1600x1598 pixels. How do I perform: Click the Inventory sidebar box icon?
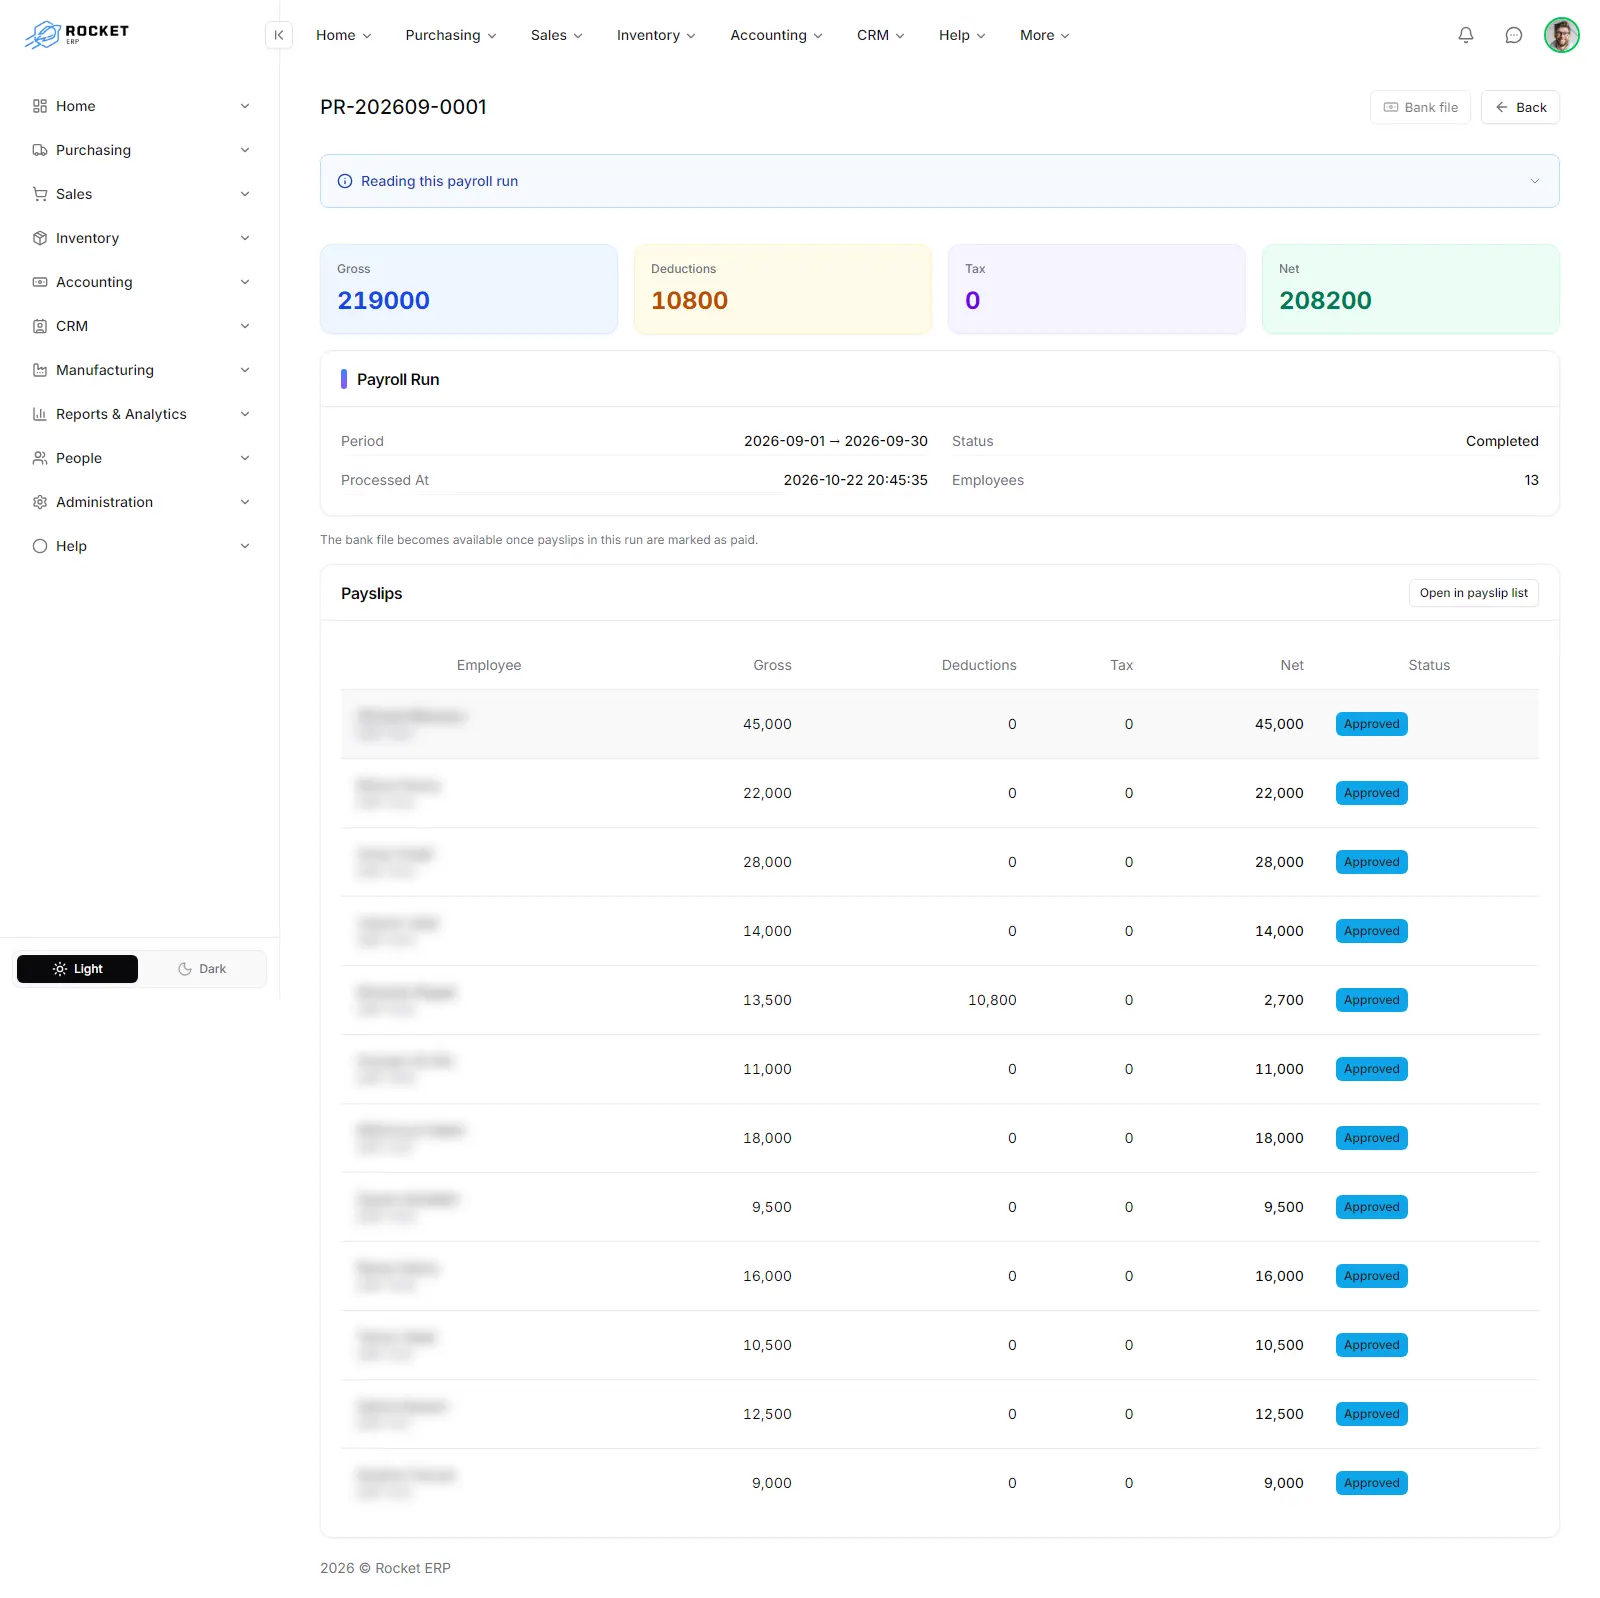40,238
